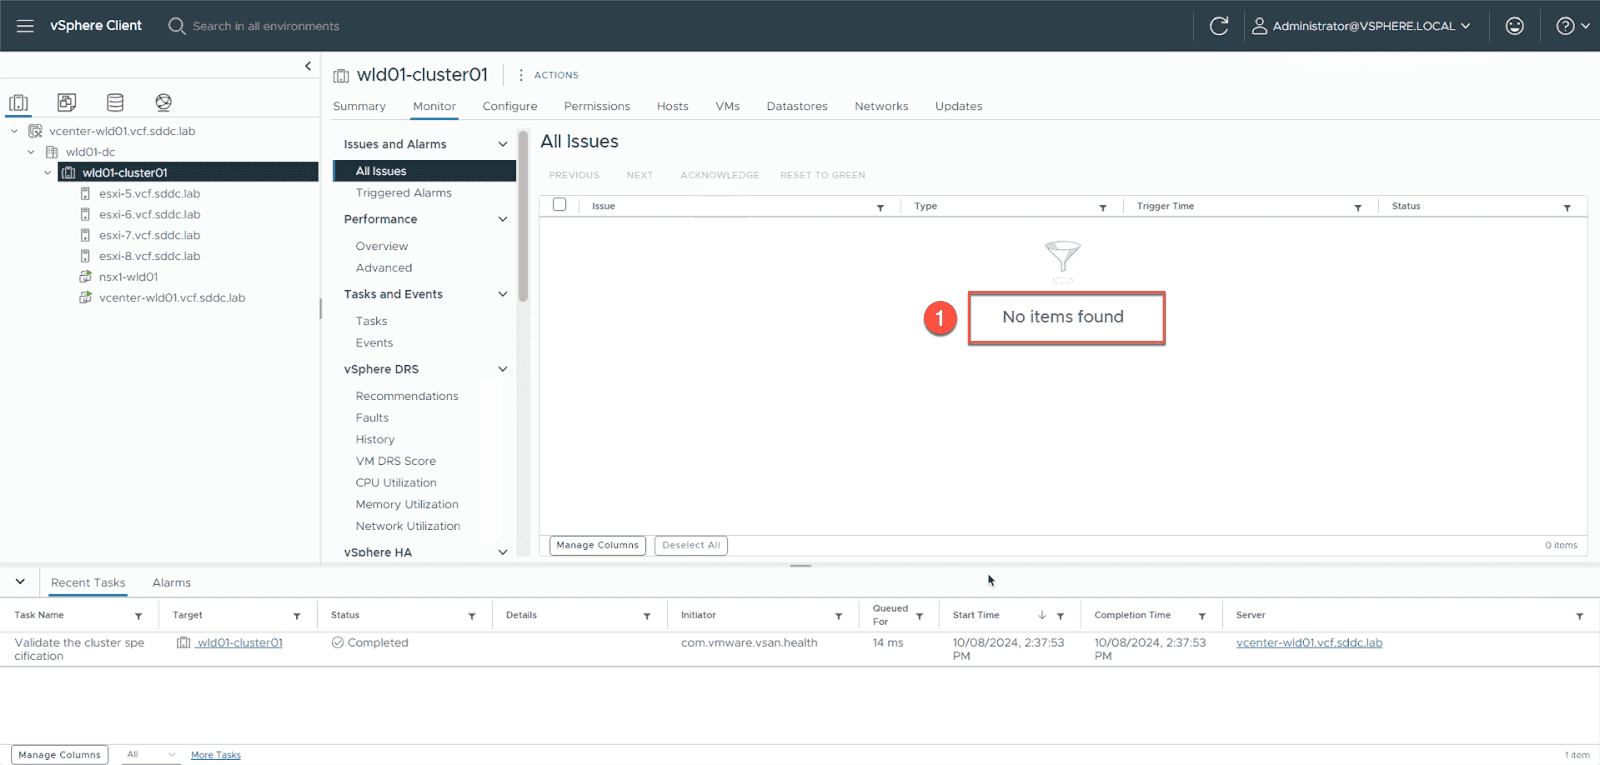Open the help question mark menu
The height and width of the screenshot is (765, 1600).
coord(1572,26)
